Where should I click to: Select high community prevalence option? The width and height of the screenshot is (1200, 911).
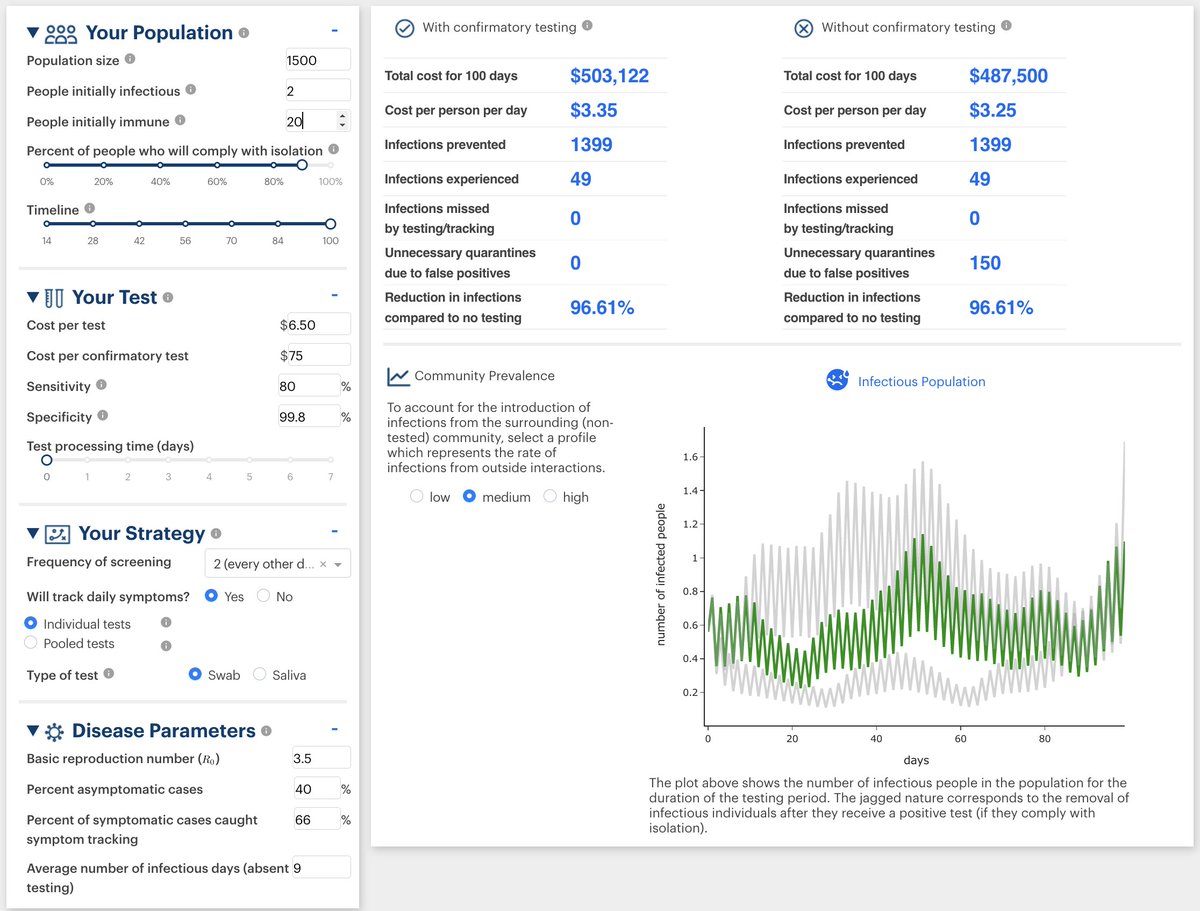click(x=550, y=497)
